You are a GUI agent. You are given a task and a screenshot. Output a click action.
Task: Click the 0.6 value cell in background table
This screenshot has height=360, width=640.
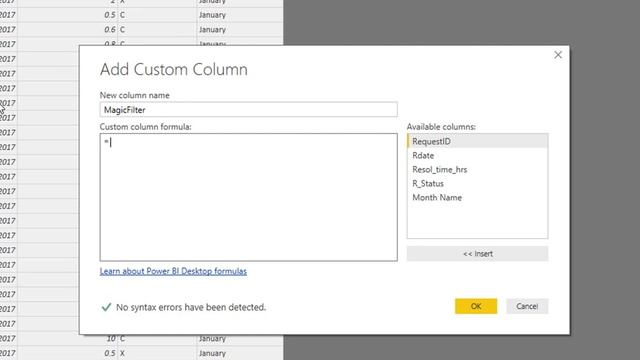coord(68,29)
